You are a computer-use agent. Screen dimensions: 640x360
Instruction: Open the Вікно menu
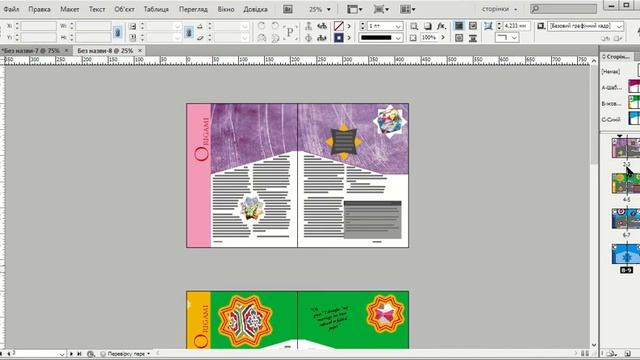point(226,9)
